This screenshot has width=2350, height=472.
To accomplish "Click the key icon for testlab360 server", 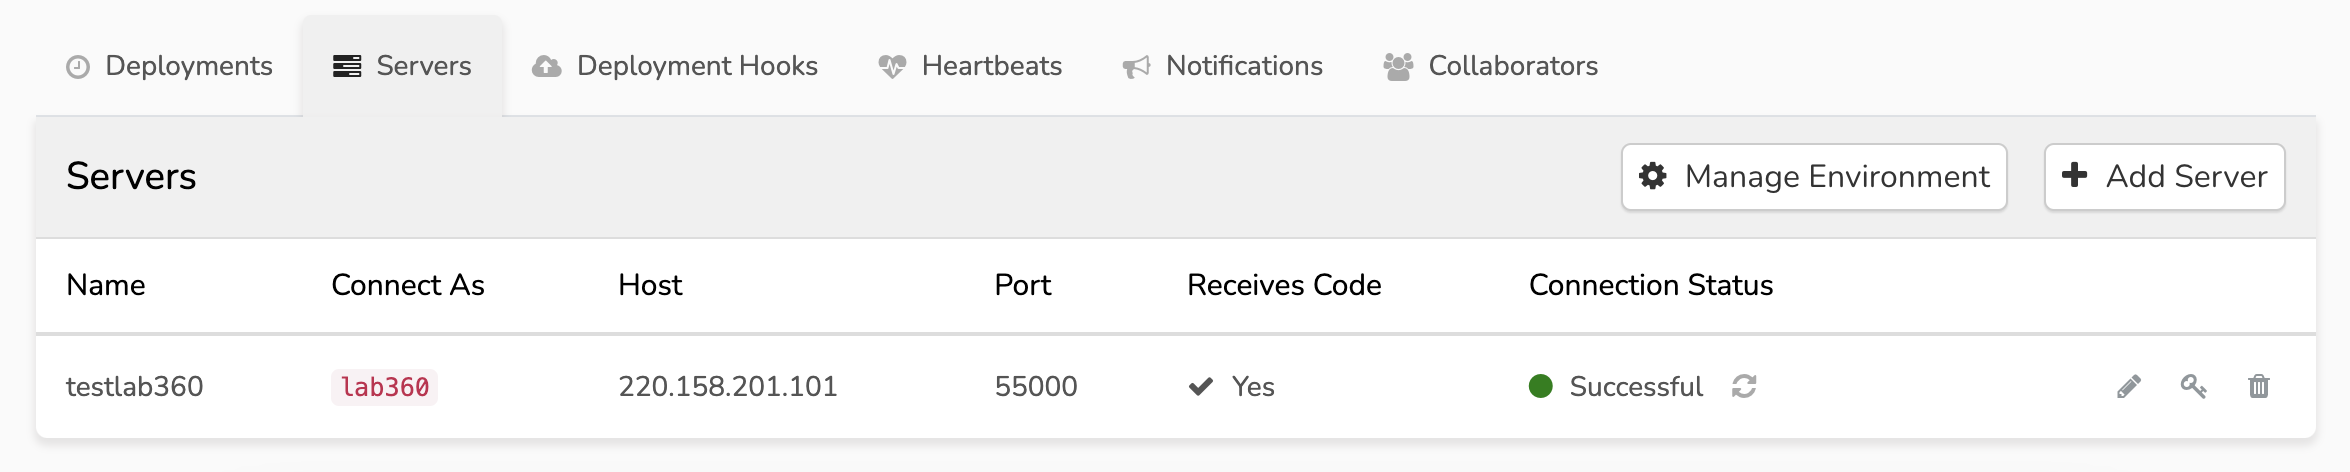I will pyautogui.click(x=2194, y=387).
